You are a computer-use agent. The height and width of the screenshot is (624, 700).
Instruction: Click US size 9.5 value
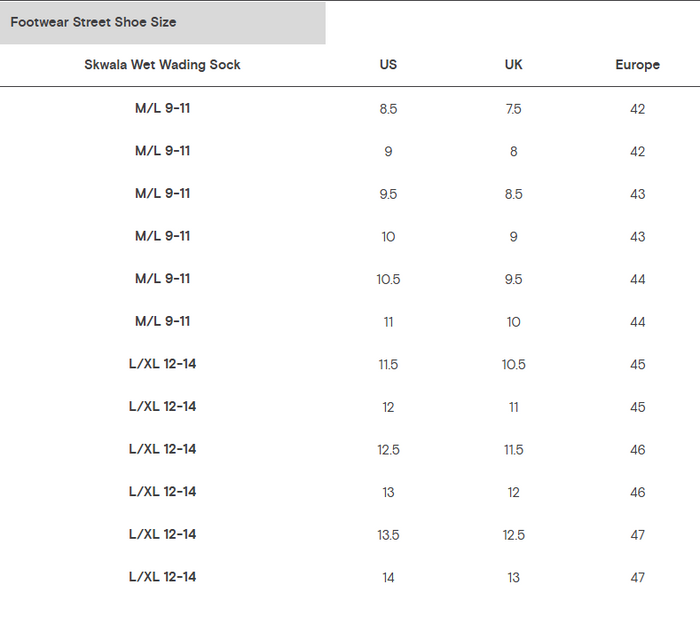click(x=388, y=194)
